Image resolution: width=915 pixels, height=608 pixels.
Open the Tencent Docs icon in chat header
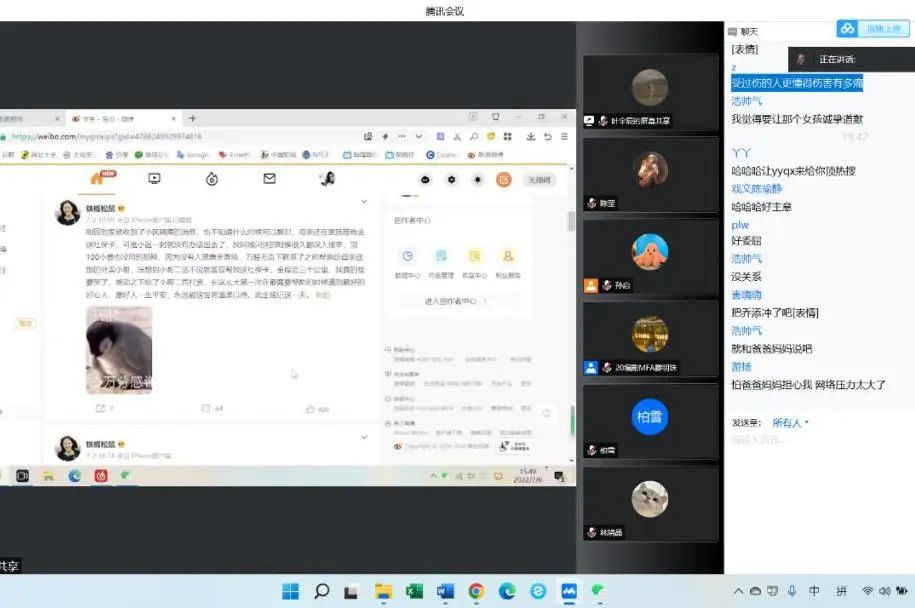847,29
